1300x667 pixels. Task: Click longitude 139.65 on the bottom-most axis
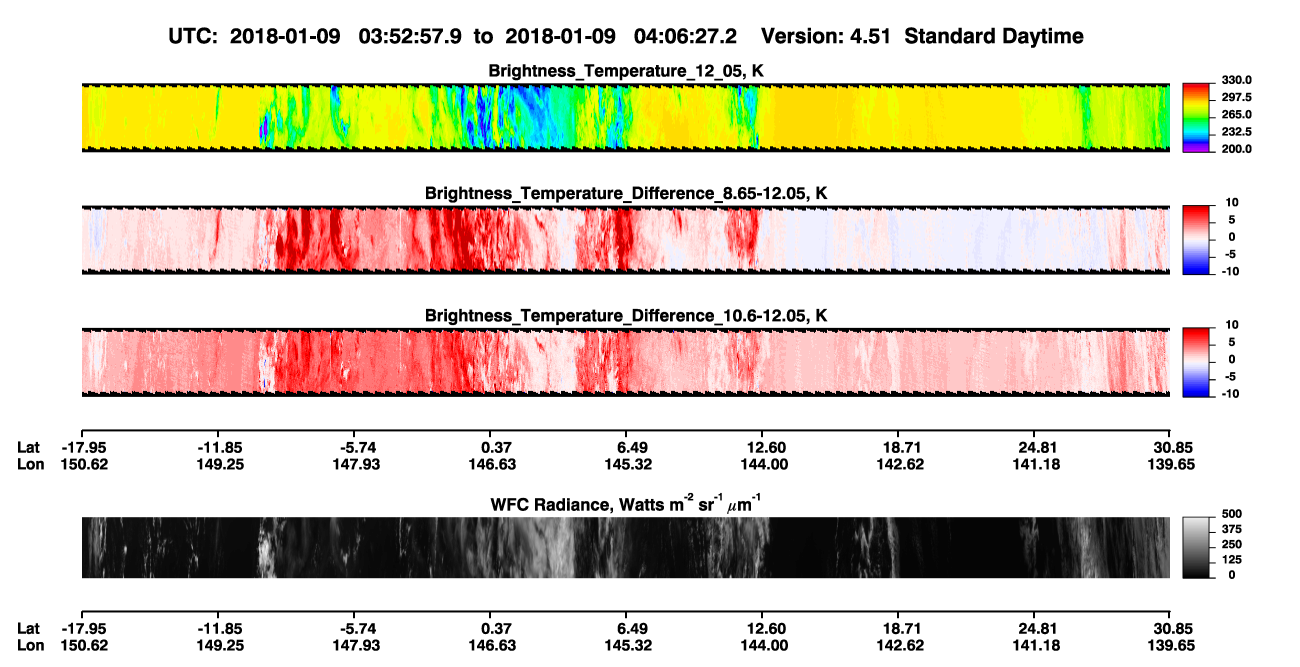(x=1170, y=646)
